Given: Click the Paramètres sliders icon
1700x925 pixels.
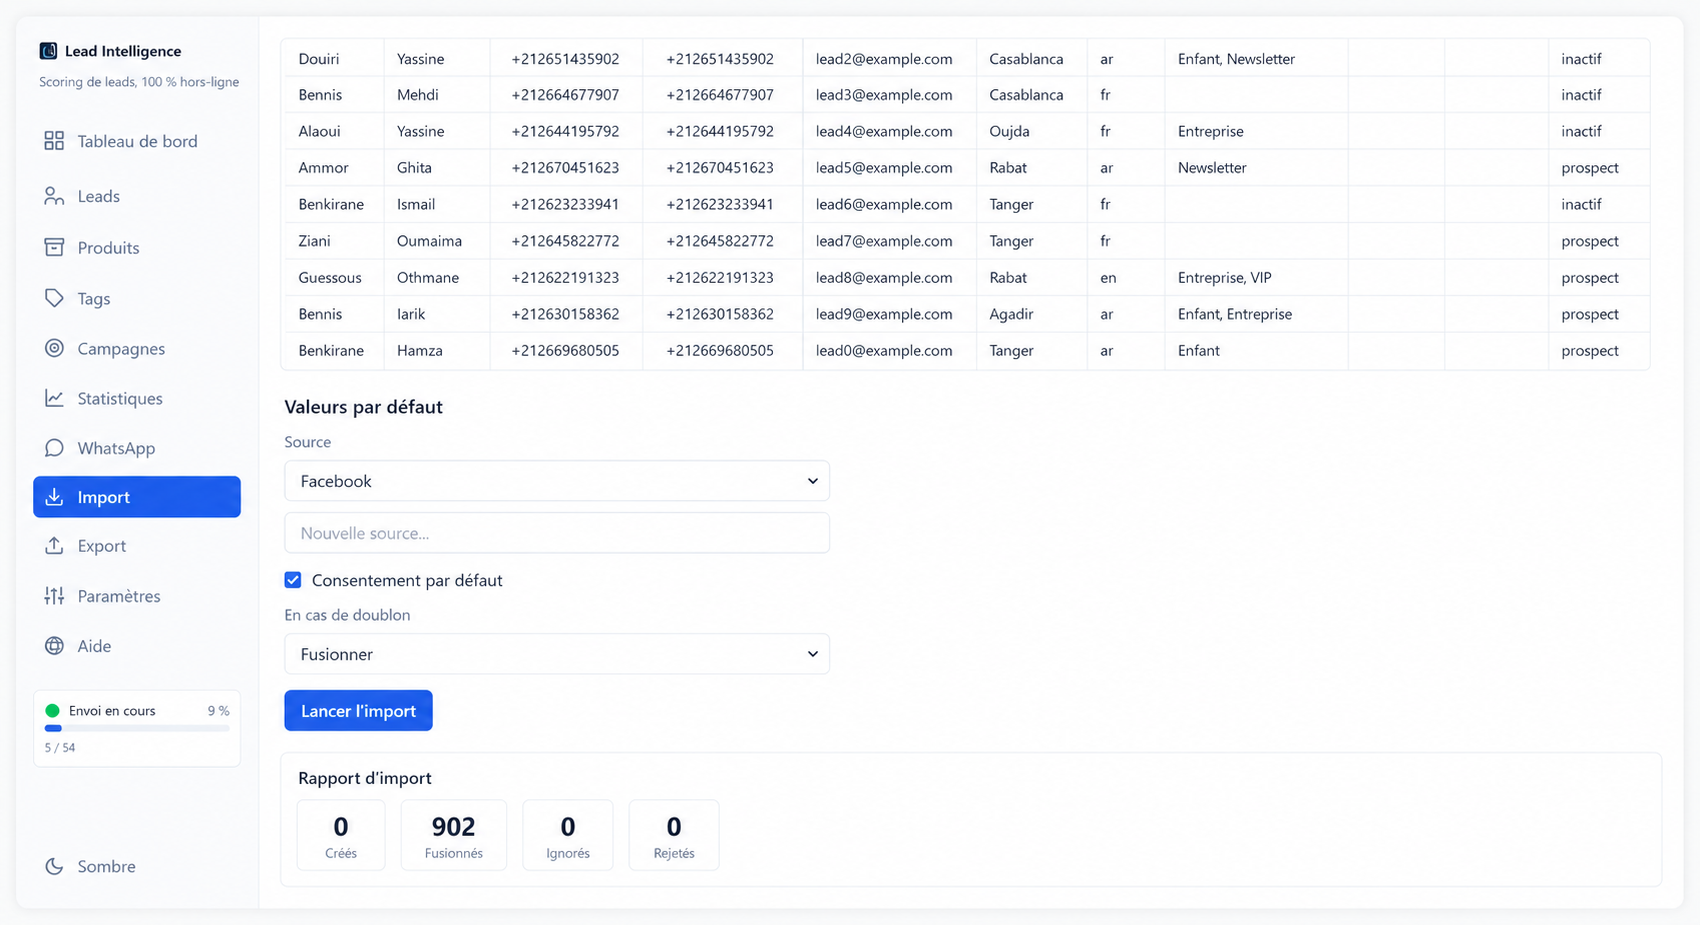Looking at the screenshot, I should [x=54, y=596].
